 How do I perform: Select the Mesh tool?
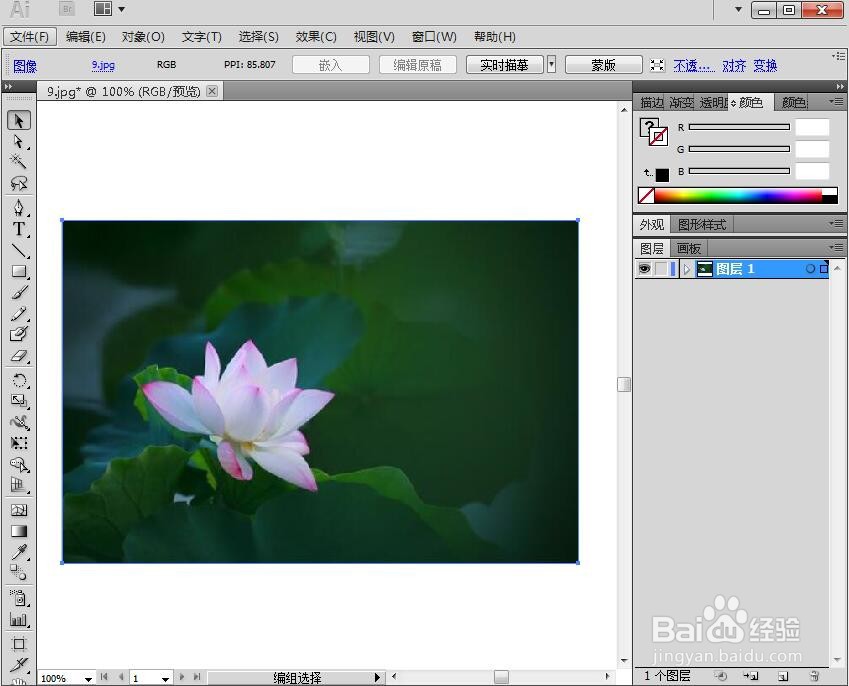coord(19,510)
